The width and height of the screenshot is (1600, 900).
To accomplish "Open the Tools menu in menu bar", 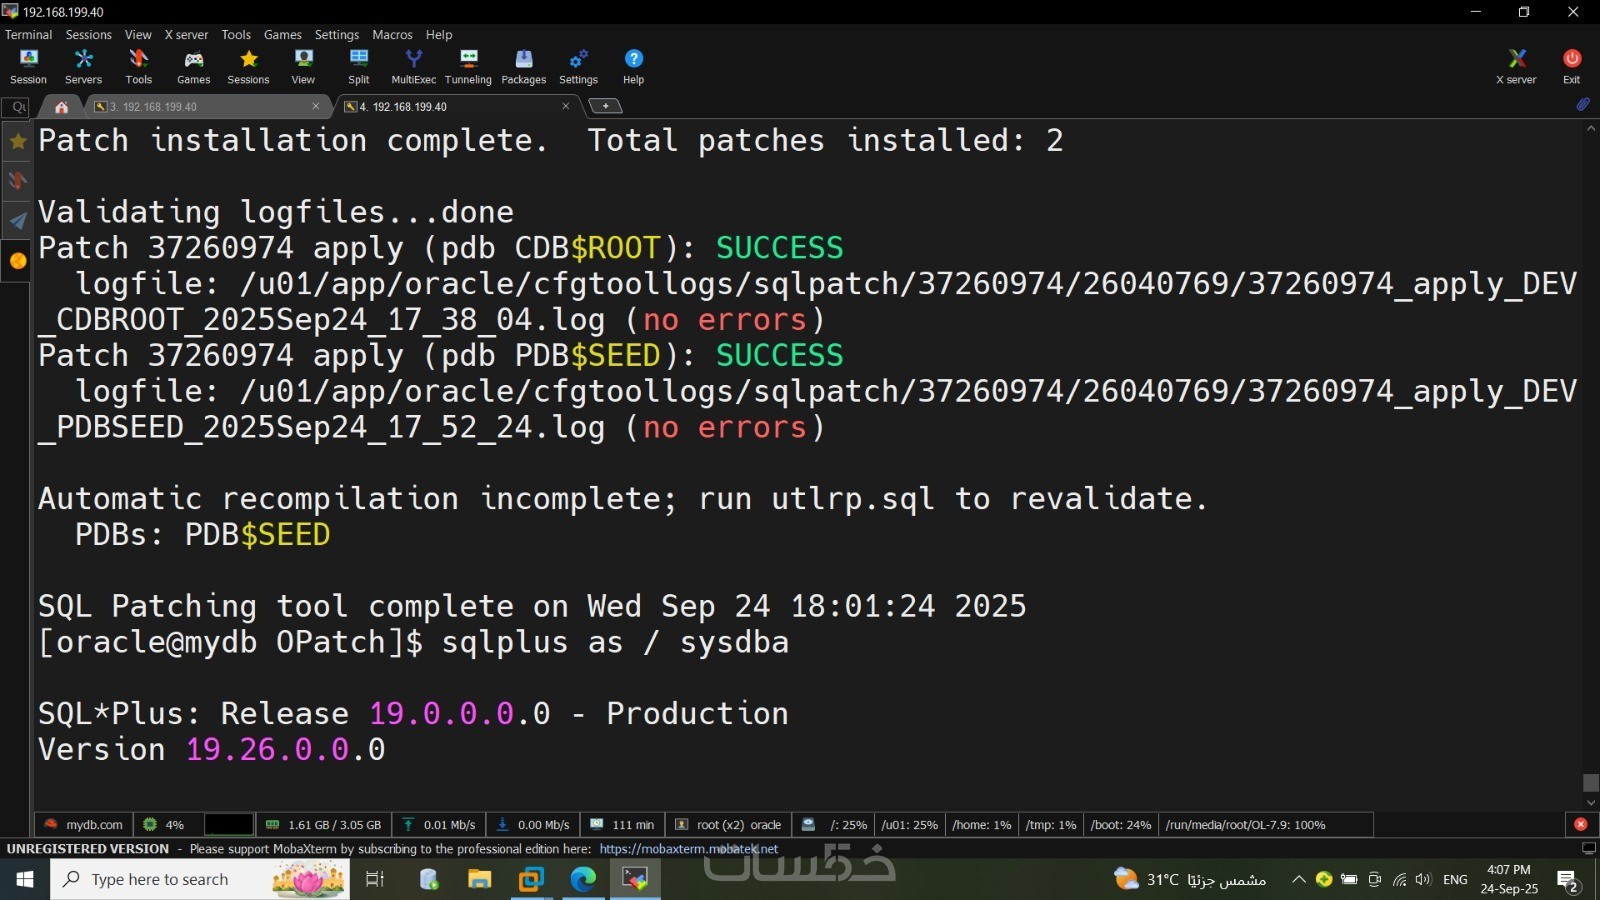I will [x=236, y=34].
